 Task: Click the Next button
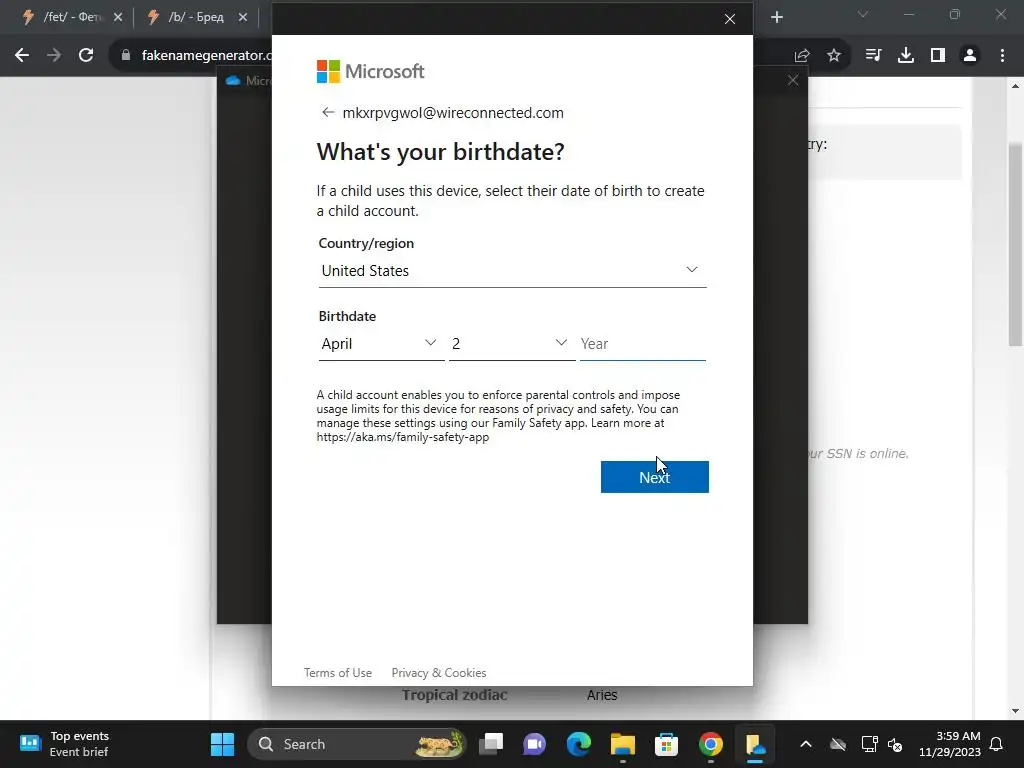654,477
